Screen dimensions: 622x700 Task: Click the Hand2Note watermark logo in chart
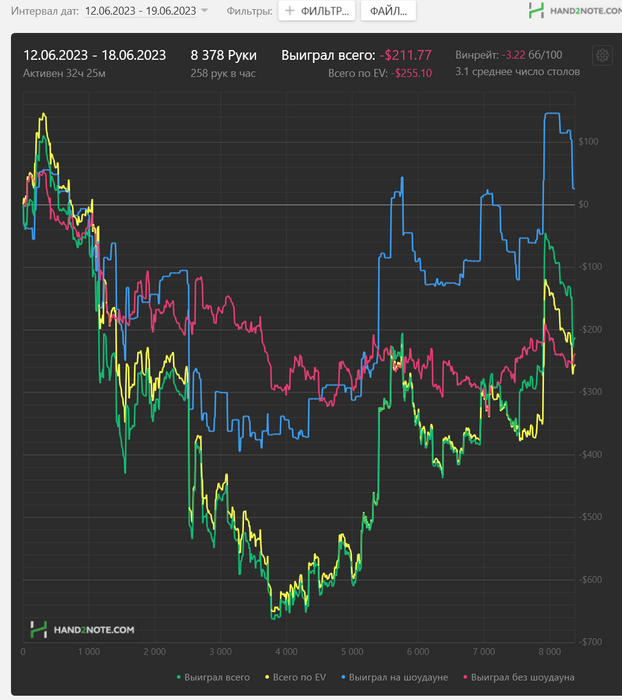[82, 629]
